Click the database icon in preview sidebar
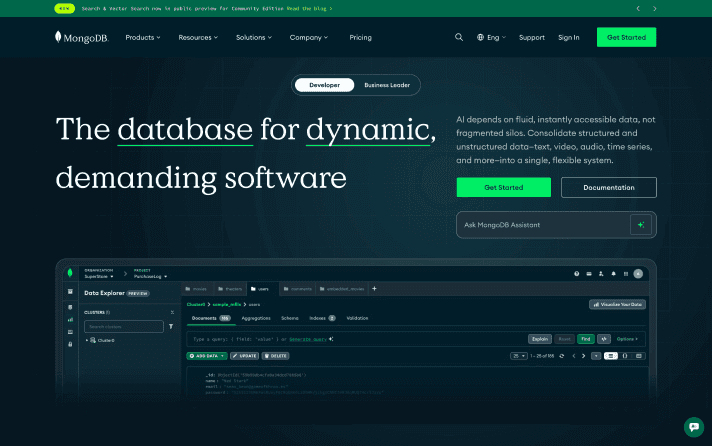 tap(70, 307)
